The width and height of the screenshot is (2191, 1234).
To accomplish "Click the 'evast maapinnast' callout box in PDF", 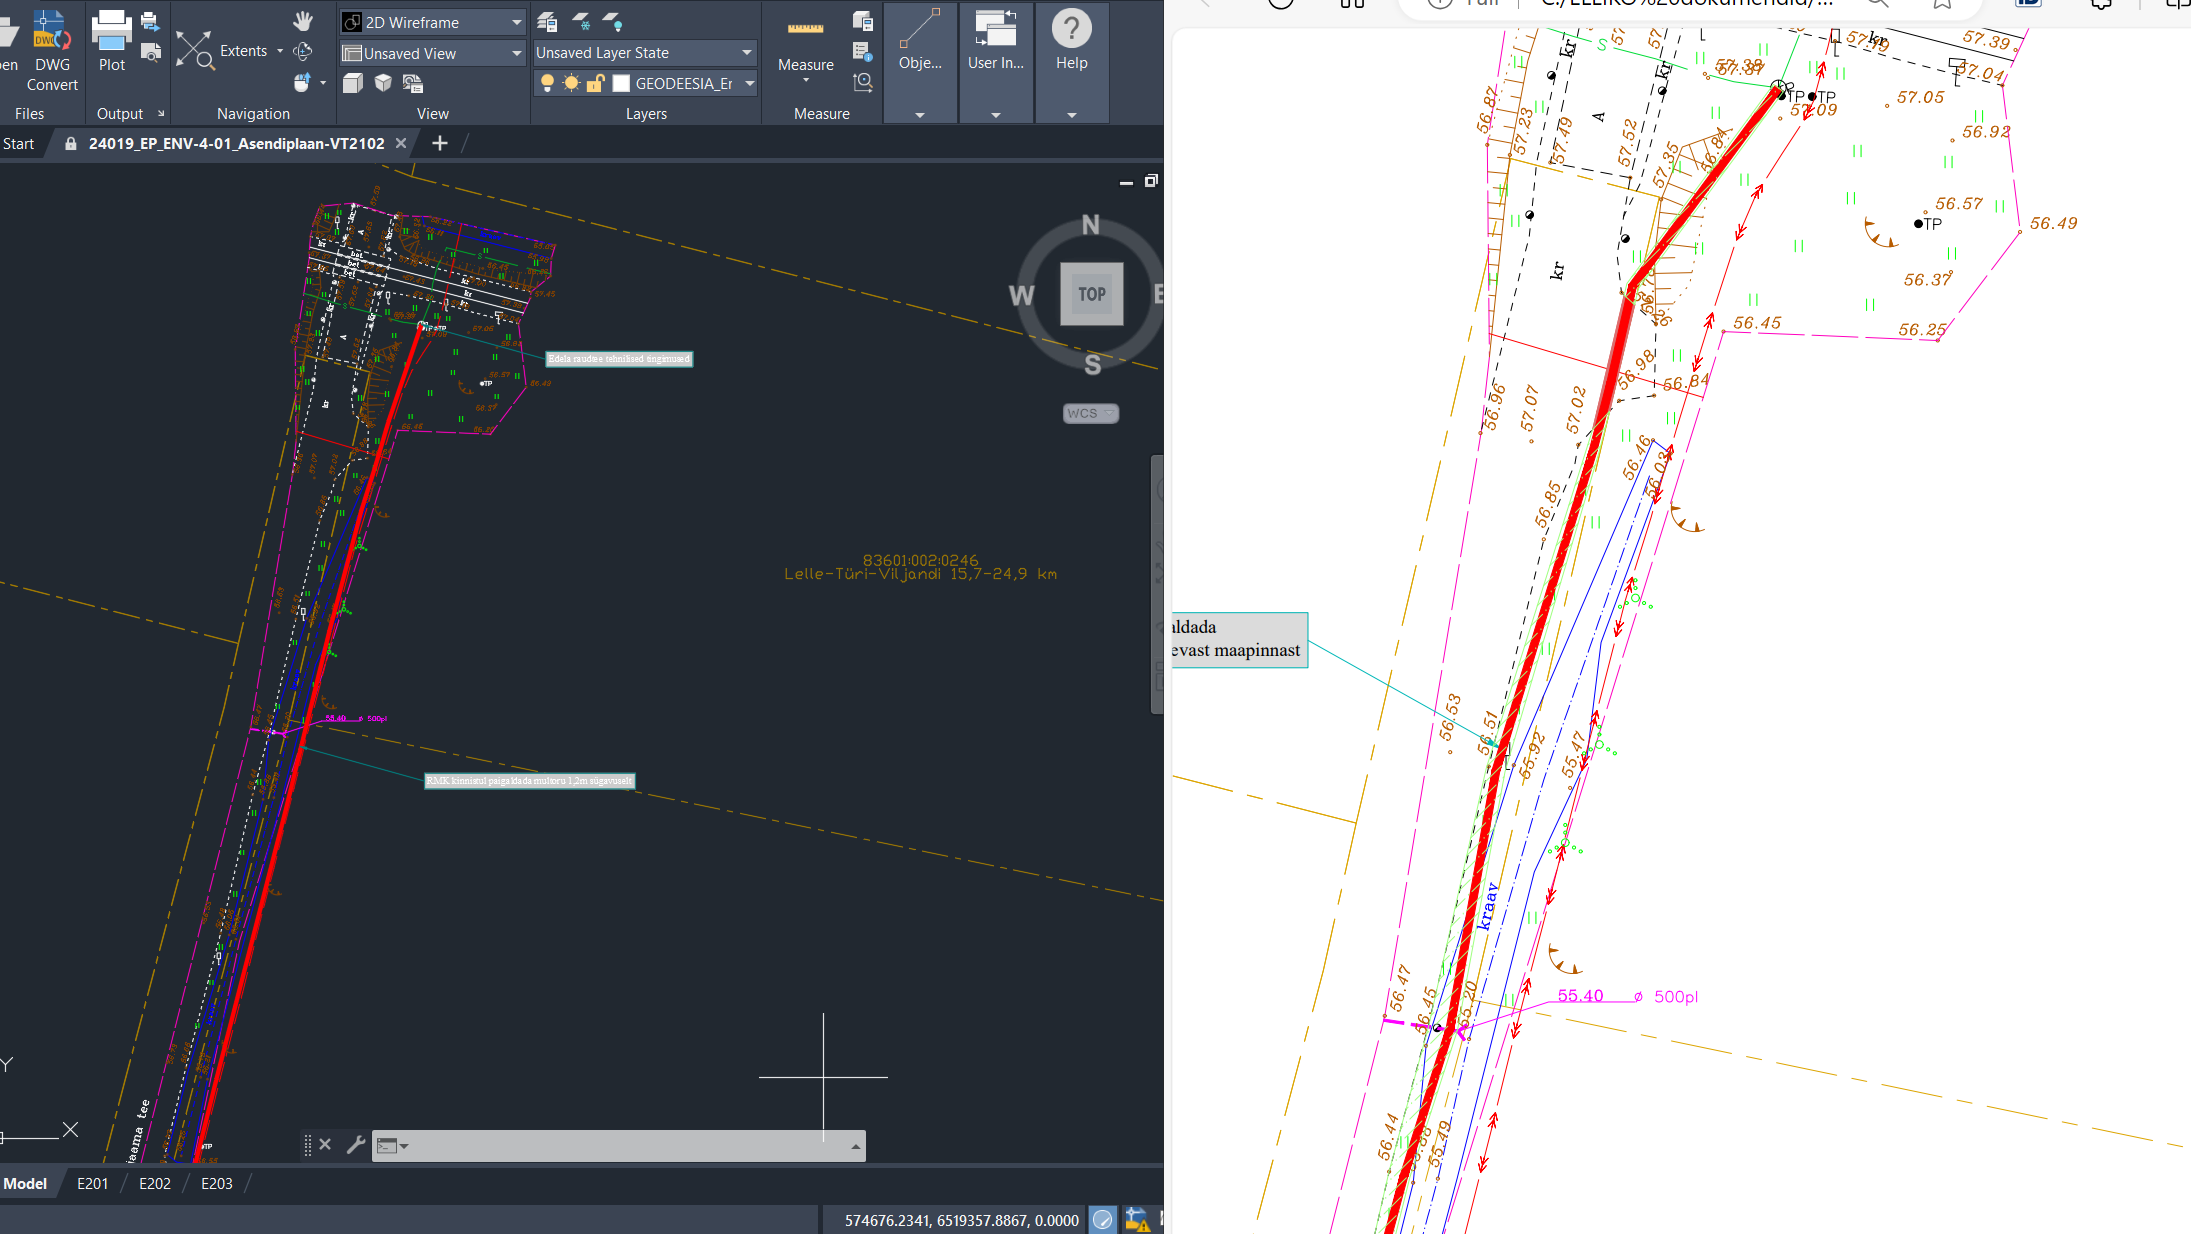I will pyautogui.click(x=1240, y=639).
